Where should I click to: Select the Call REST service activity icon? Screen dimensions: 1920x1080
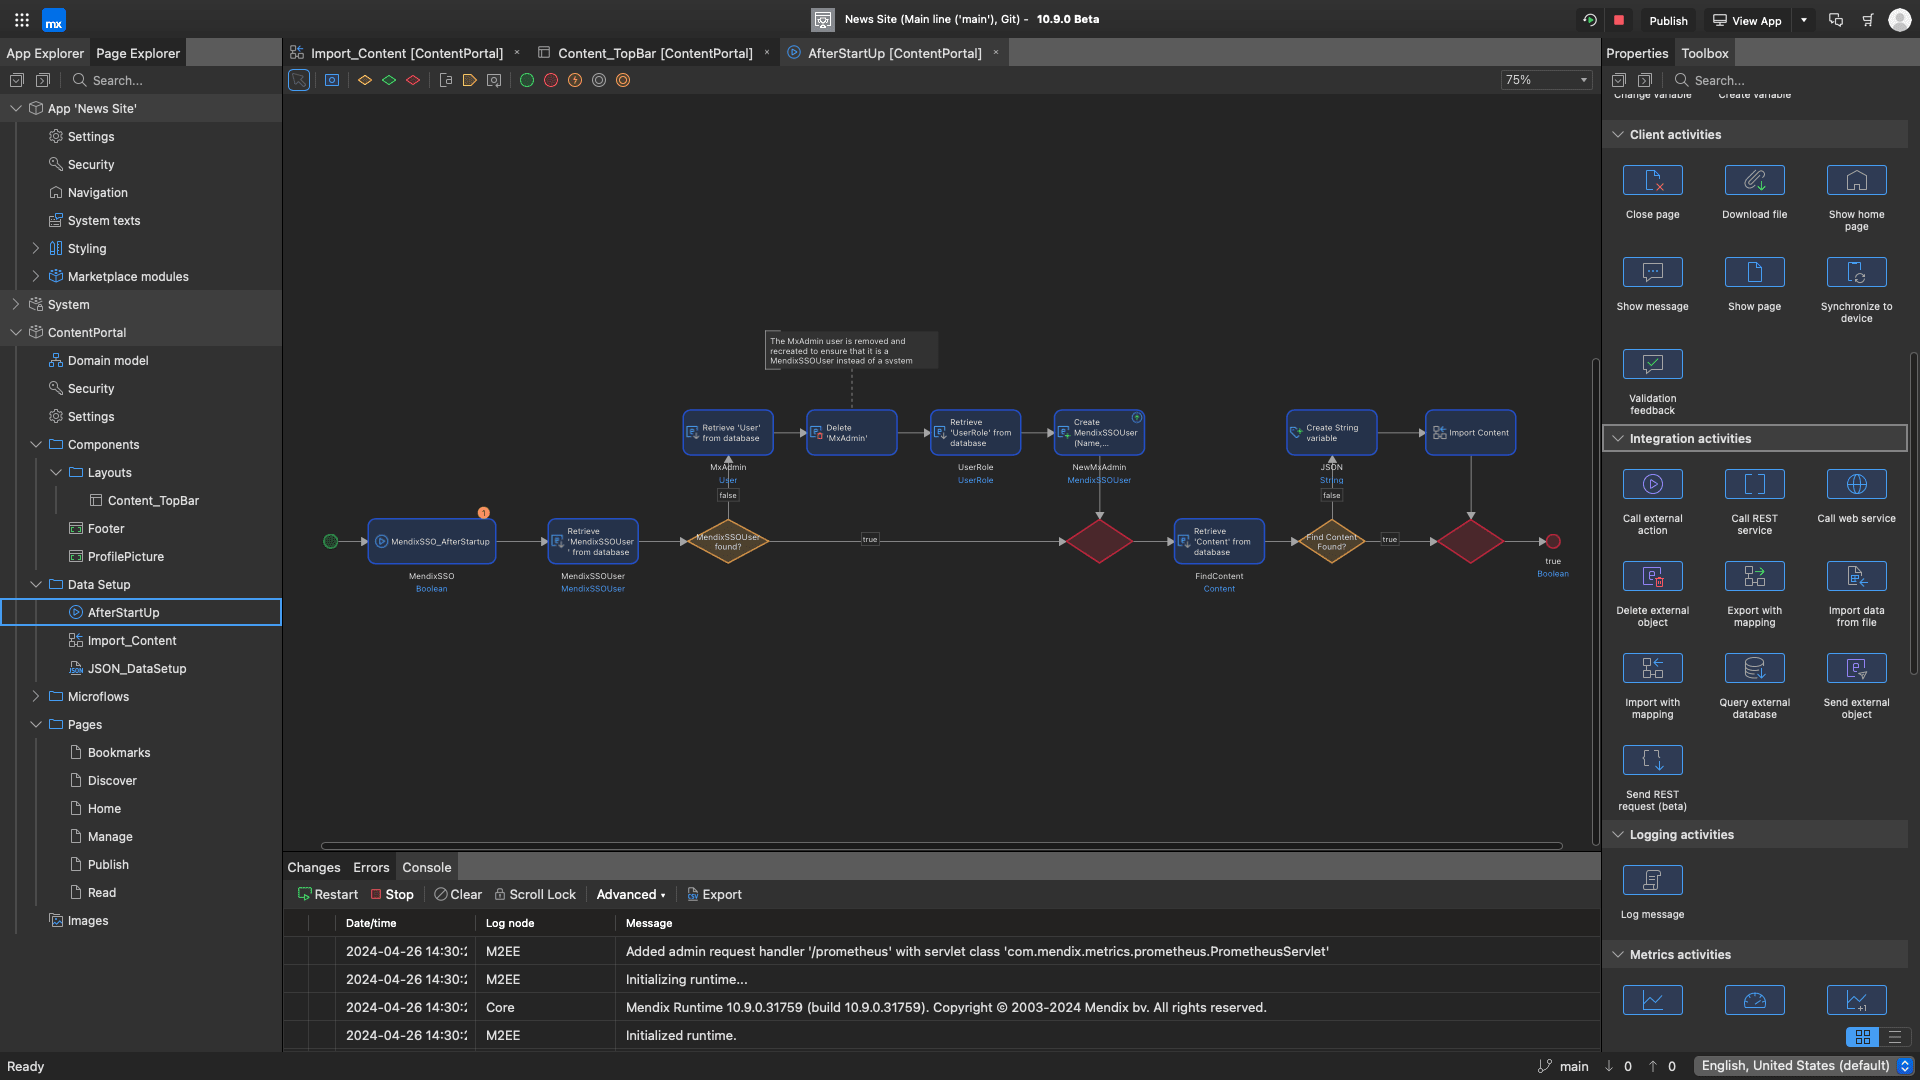coord(1755,484)
